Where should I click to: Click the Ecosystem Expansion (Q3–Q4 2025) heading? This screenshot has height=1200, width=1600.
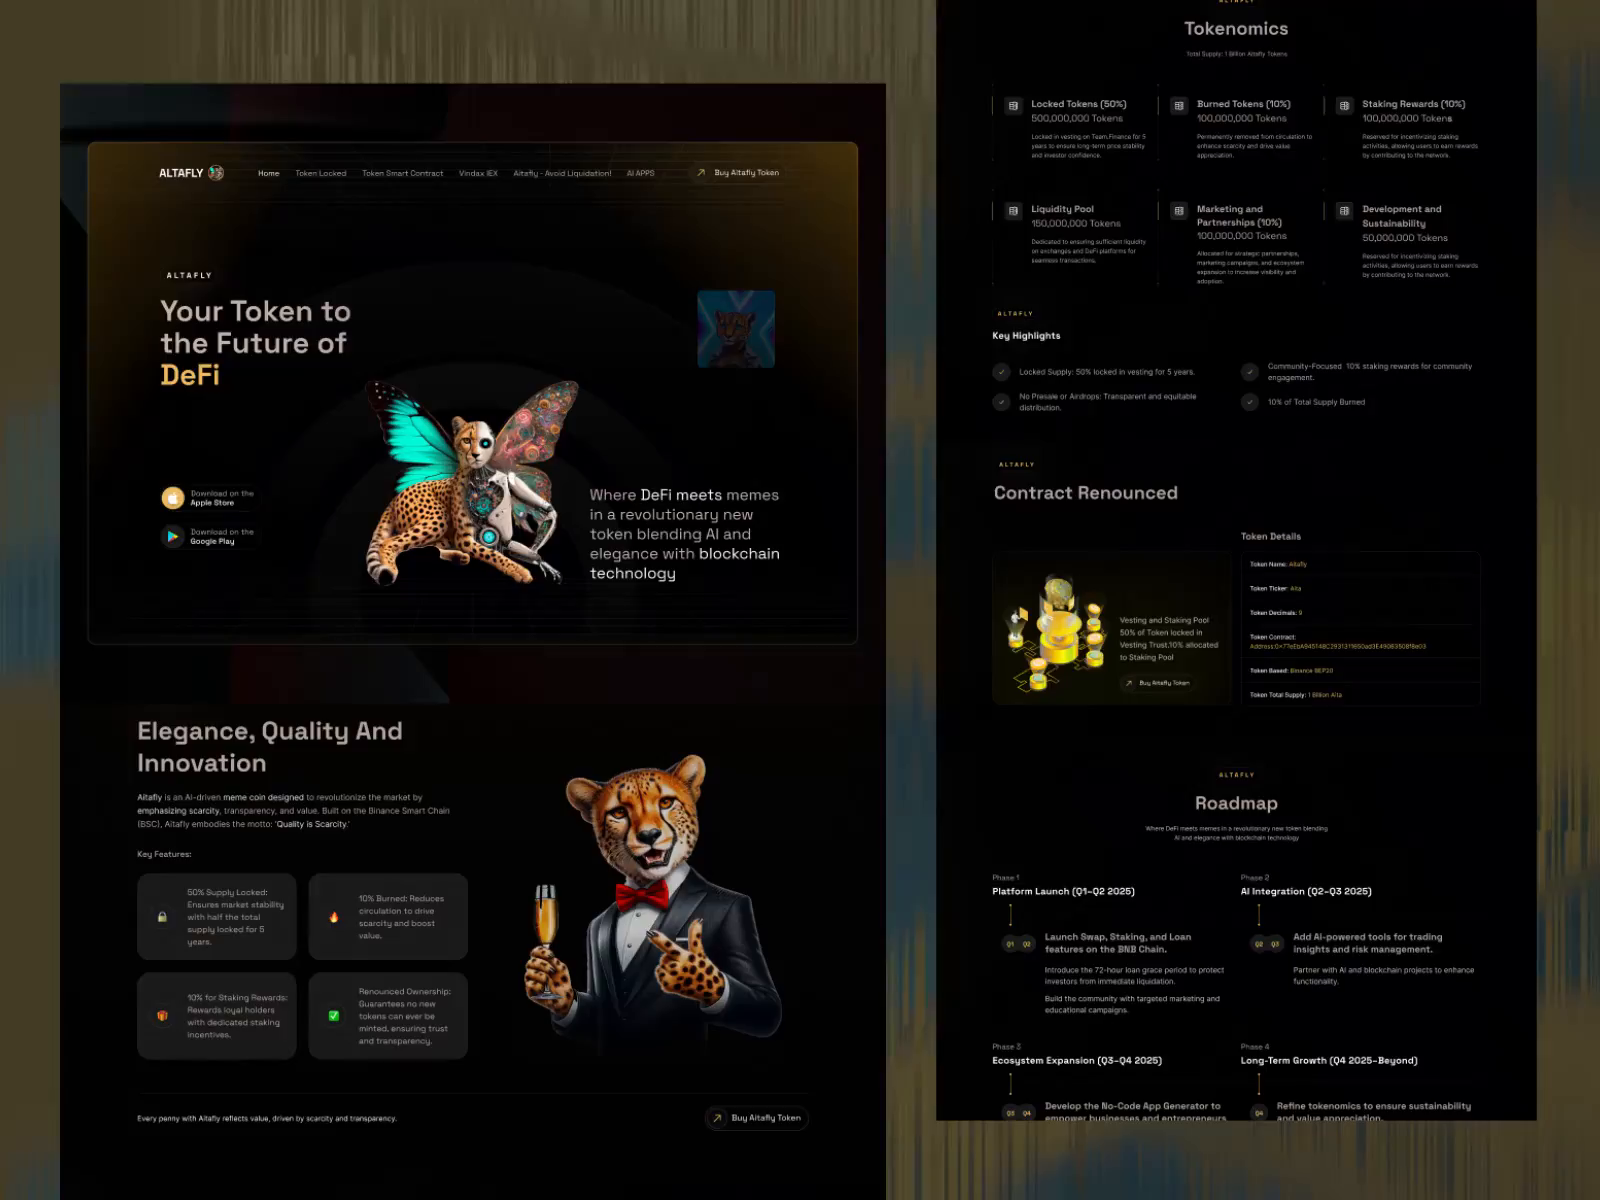pos(1077,1060)
